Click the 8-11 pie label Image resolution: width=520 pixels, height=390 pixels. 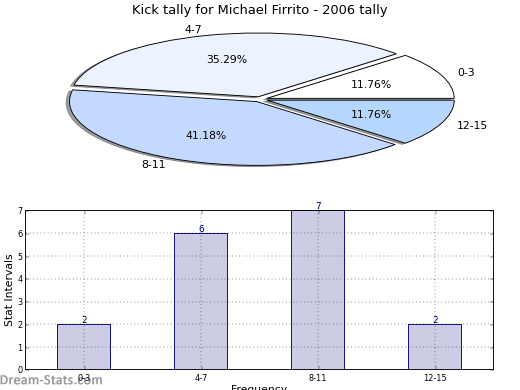154,164
